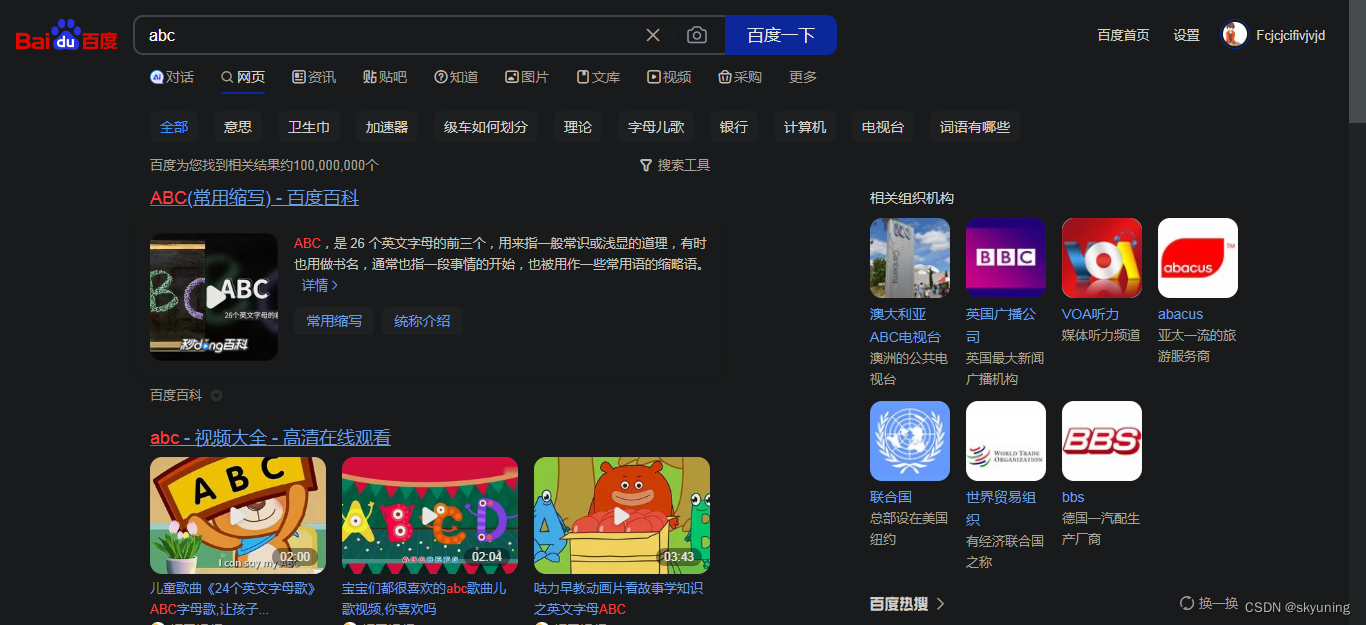The width and height of the screenshot is (1366, 625).
Task: Open 世界贸易组织 link
Action: coord(1001,508)
